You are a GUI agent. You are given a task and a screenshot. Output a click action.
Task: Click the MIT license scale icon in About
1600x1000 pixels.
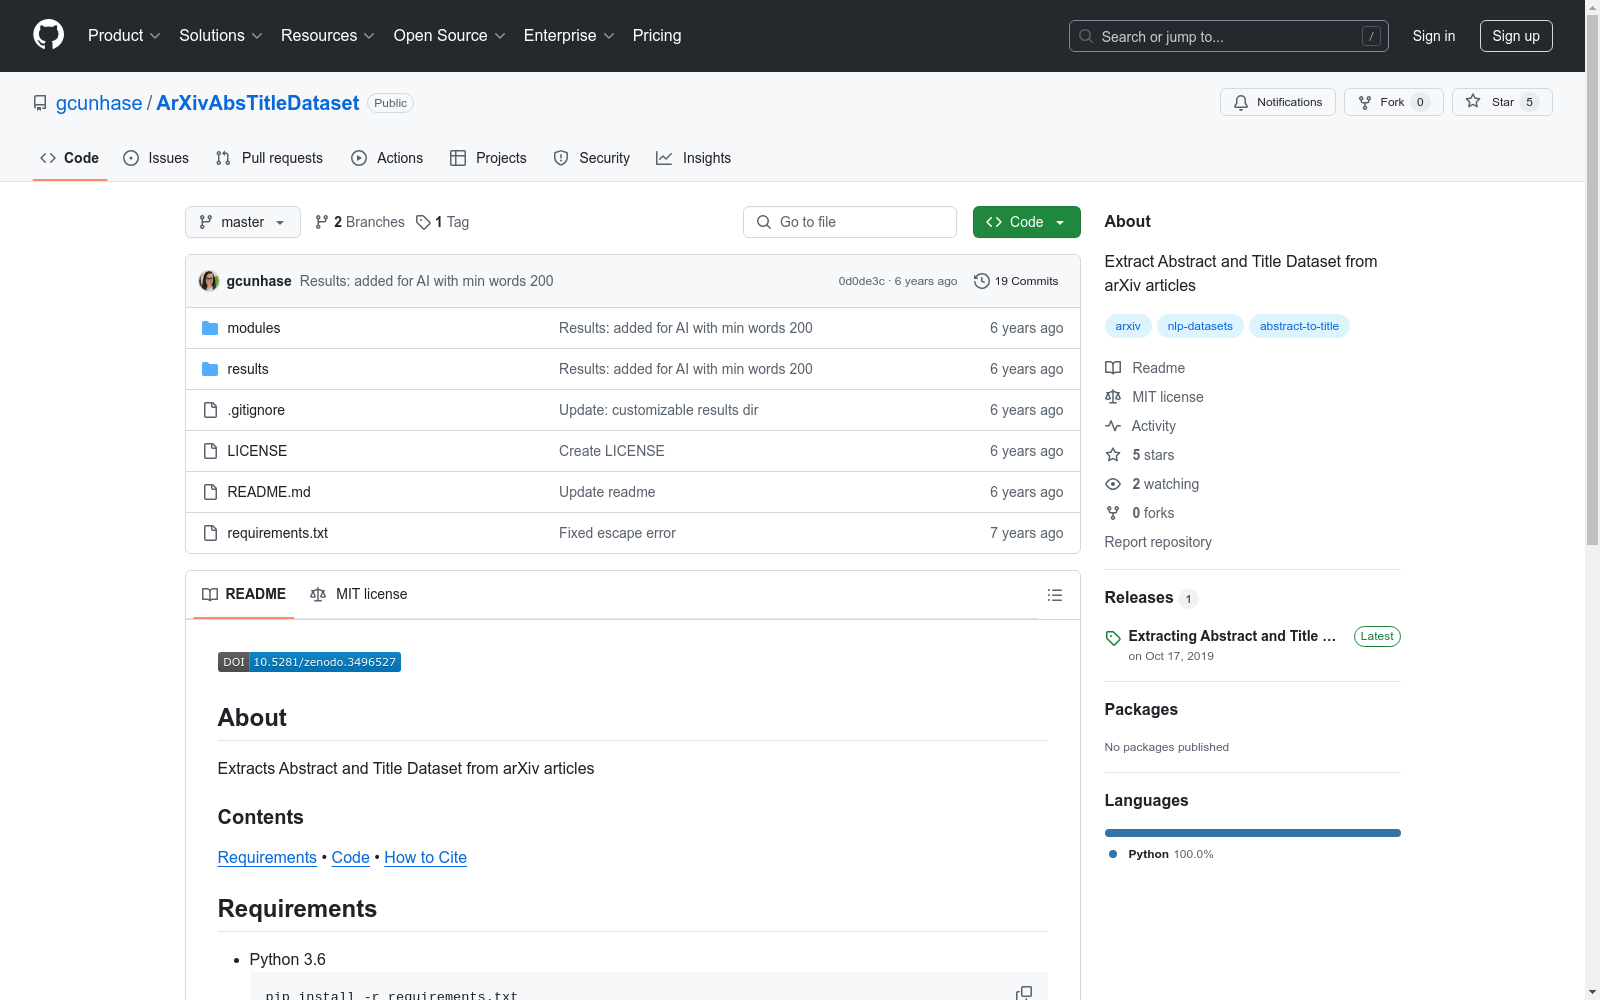(x=1113, y=397)
